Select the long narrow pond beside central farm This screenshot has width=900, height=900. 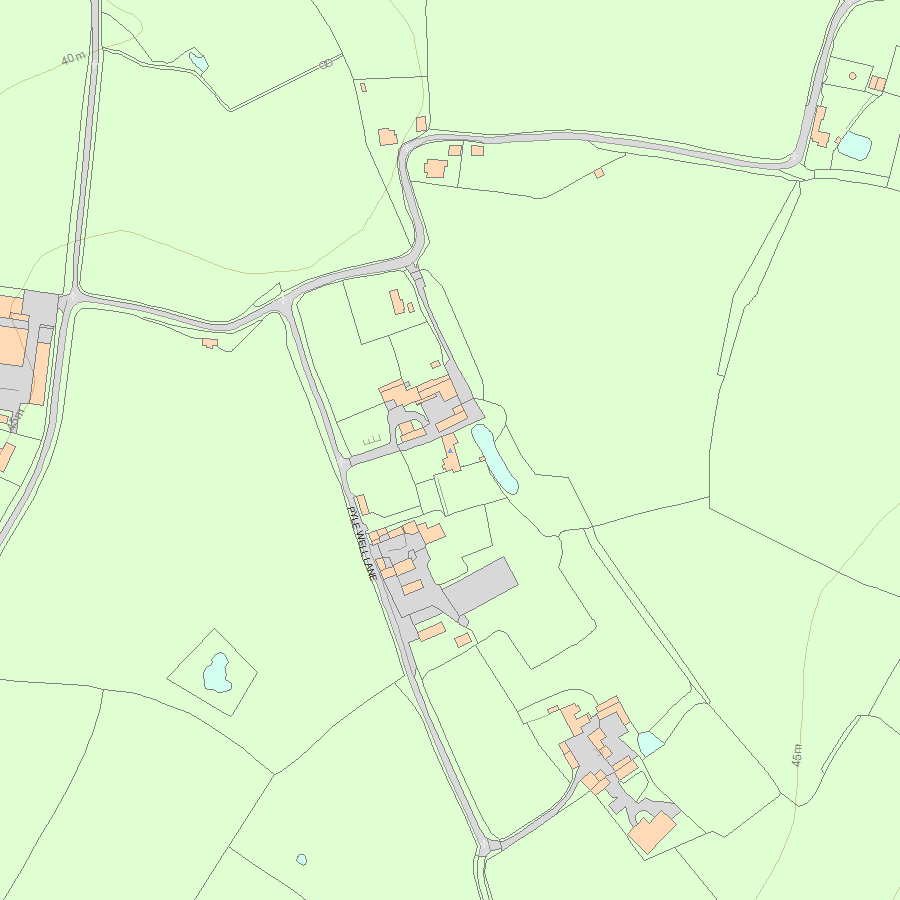pos(494,459)
